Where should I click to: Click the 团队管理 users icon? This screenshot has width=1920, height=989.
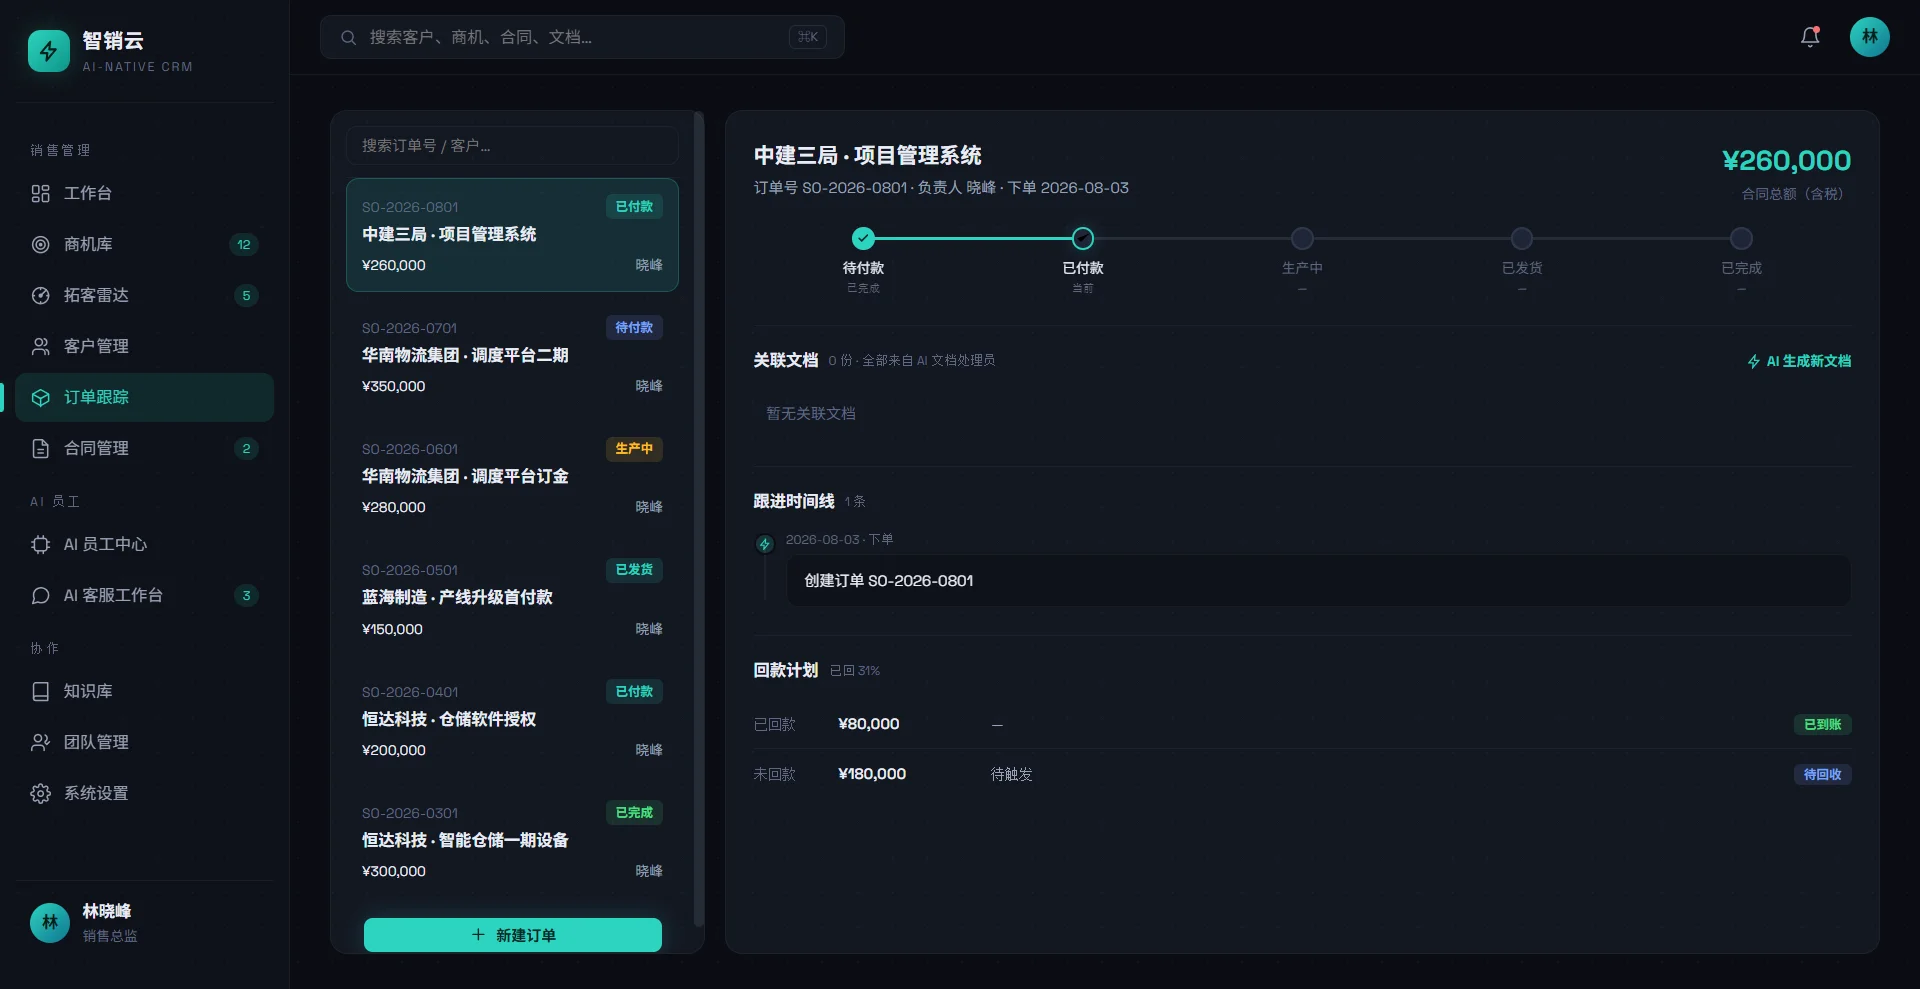click(x=40, y=742)
